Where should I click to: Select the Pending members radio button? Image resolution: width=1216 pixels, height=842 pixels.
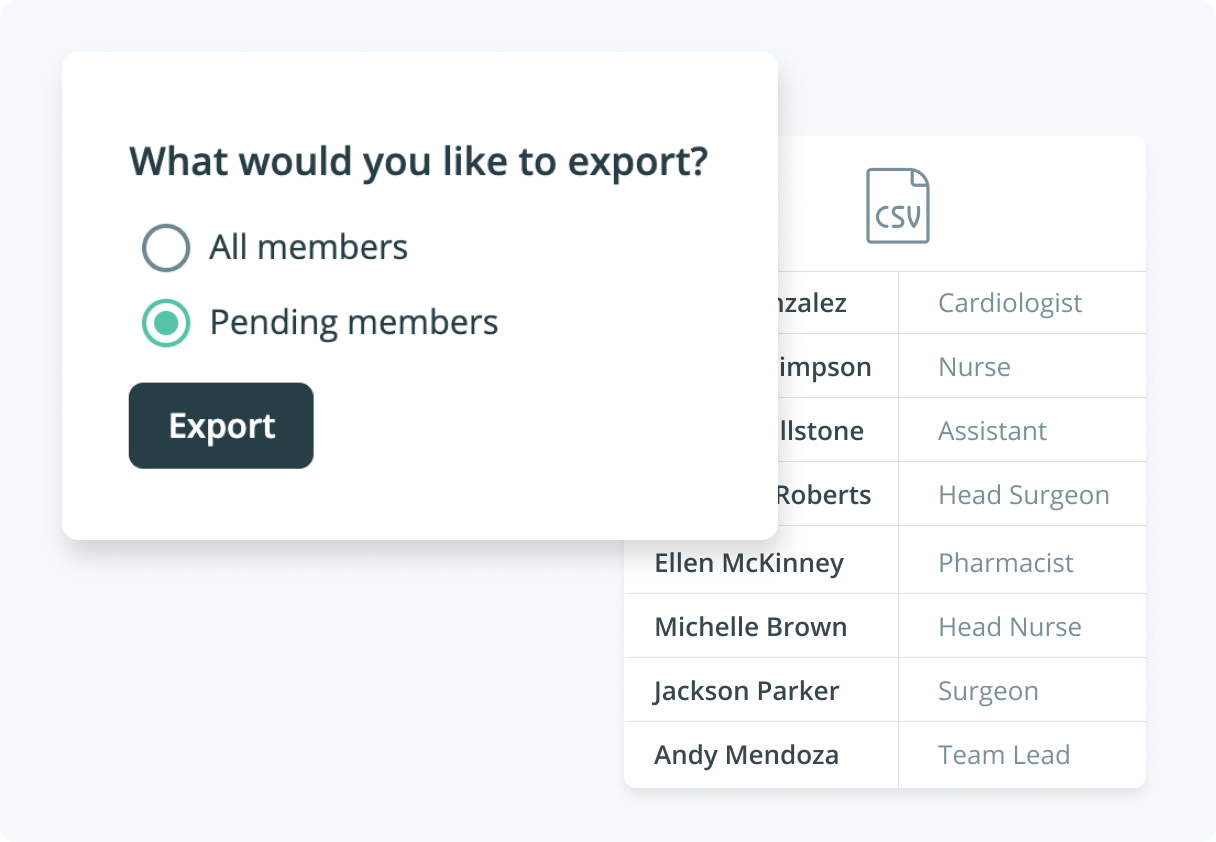pos(166,323)
